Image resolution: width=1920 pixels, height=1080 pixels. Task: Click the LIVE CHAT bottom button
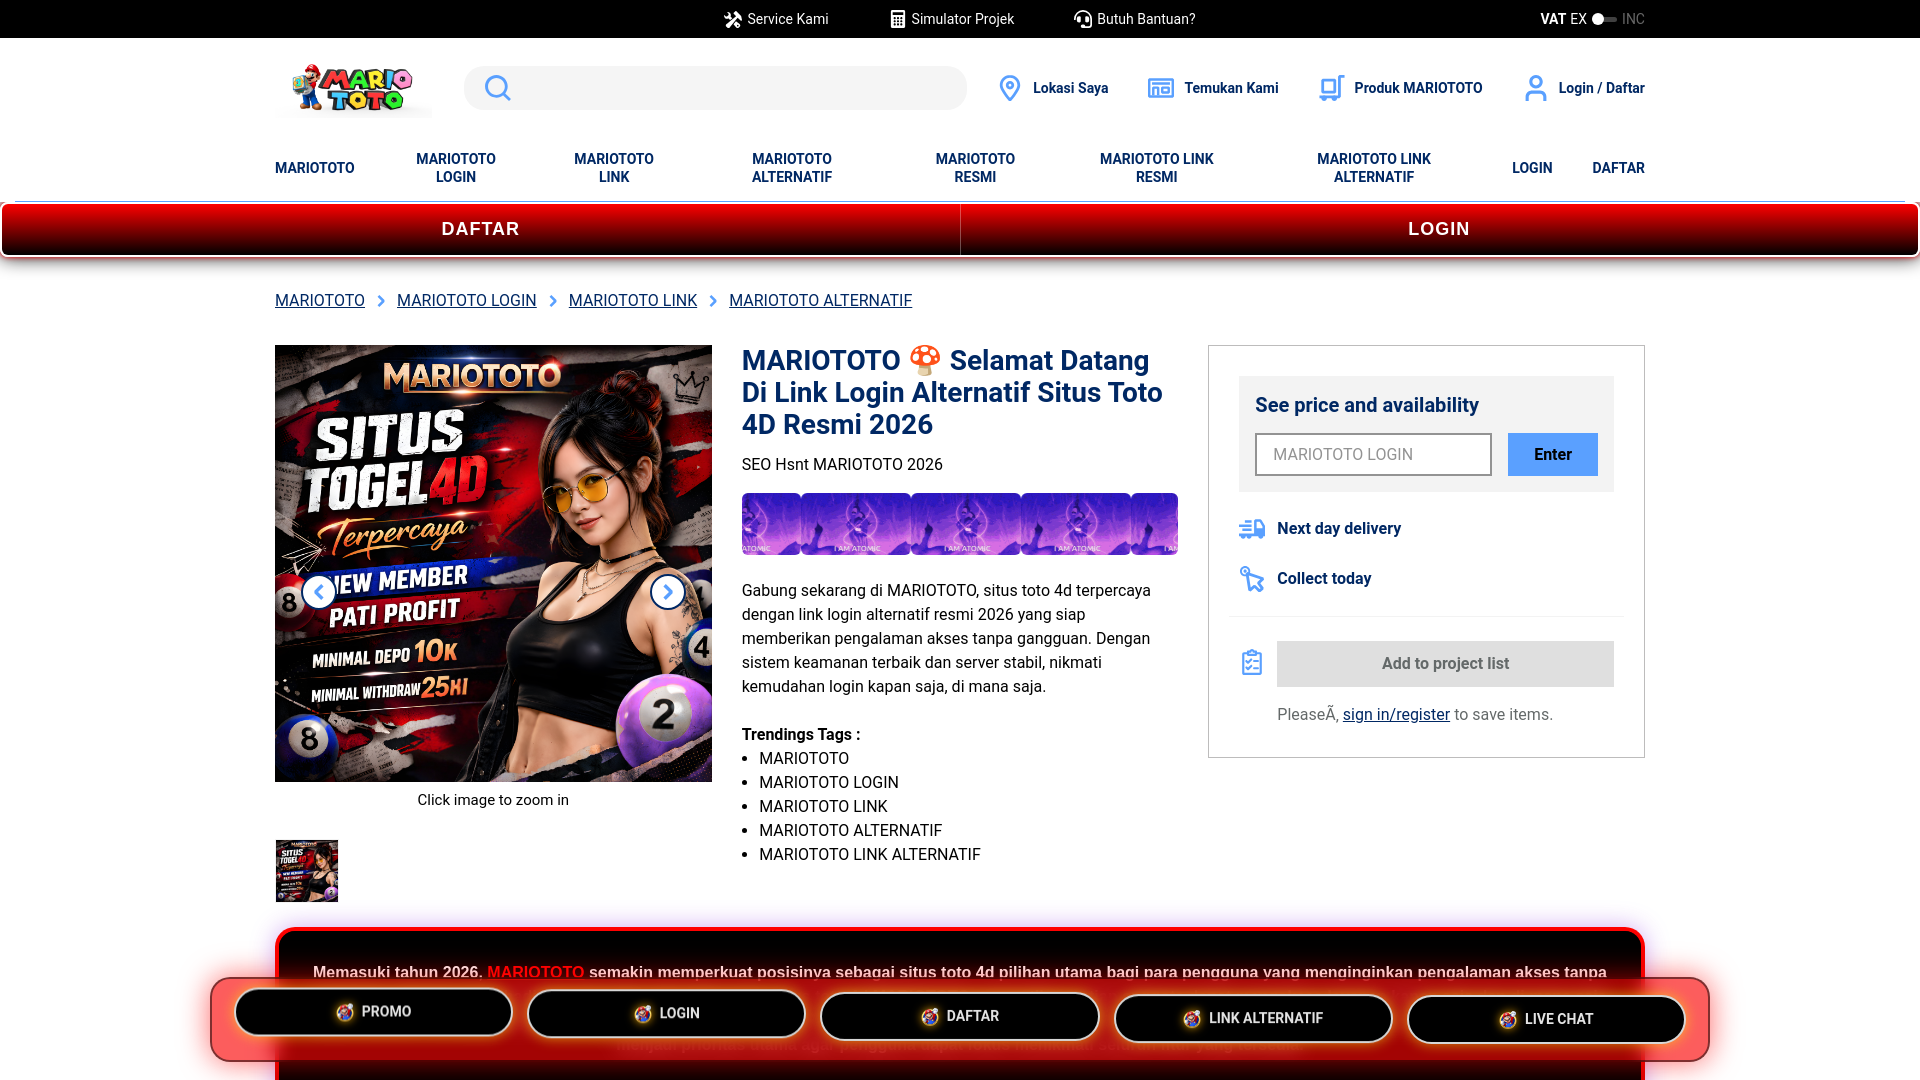click(1546, 1019)
